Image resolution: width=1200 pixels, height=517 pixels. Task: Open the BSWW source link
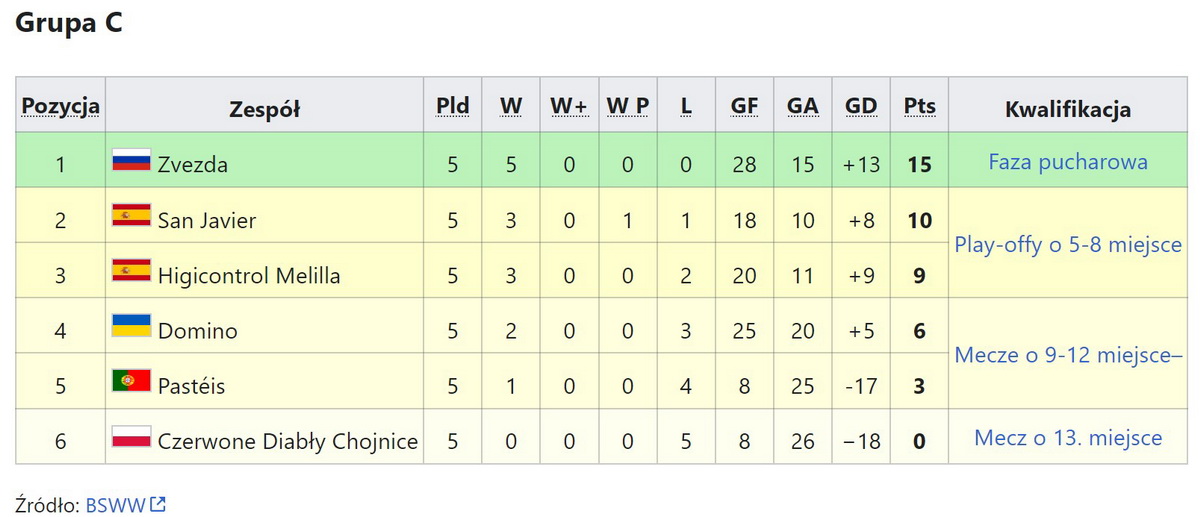(115, 505)
